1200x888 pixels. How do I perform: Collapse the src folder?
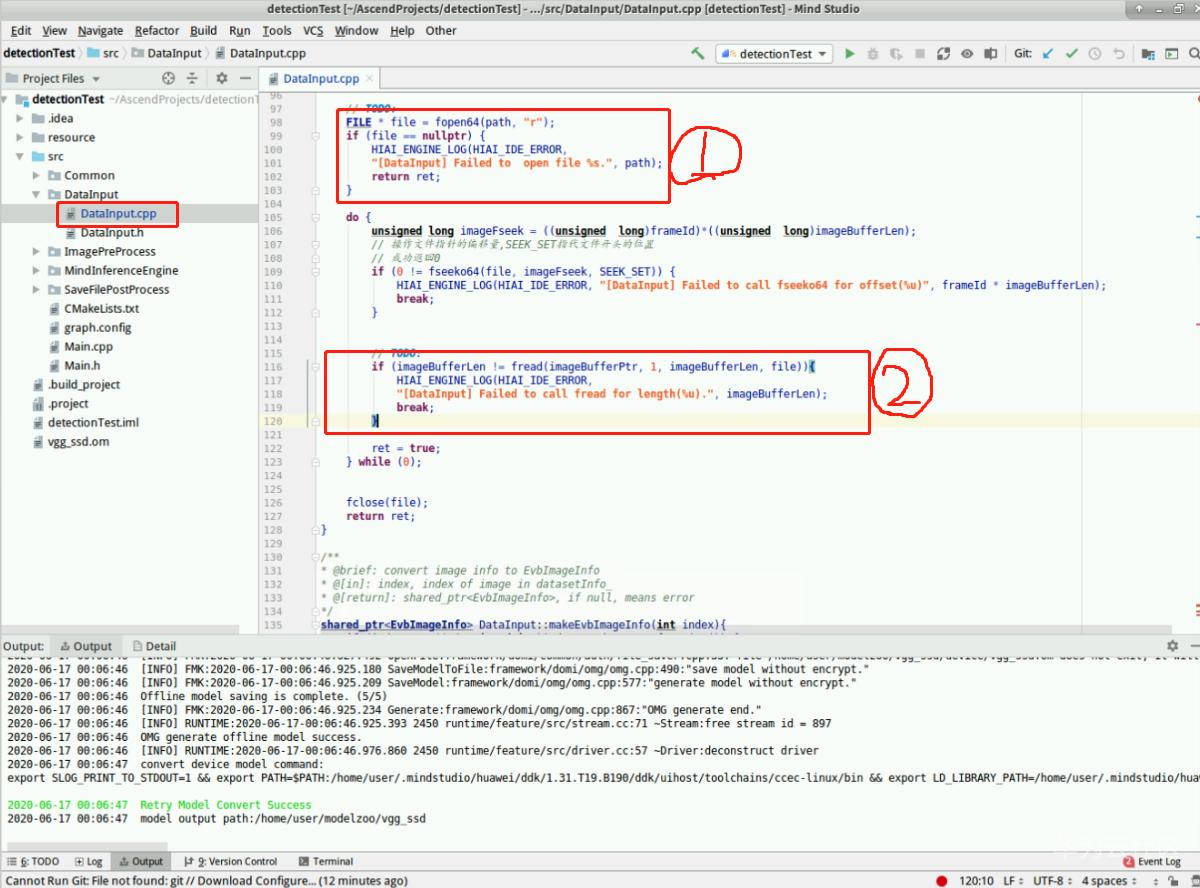20,156
